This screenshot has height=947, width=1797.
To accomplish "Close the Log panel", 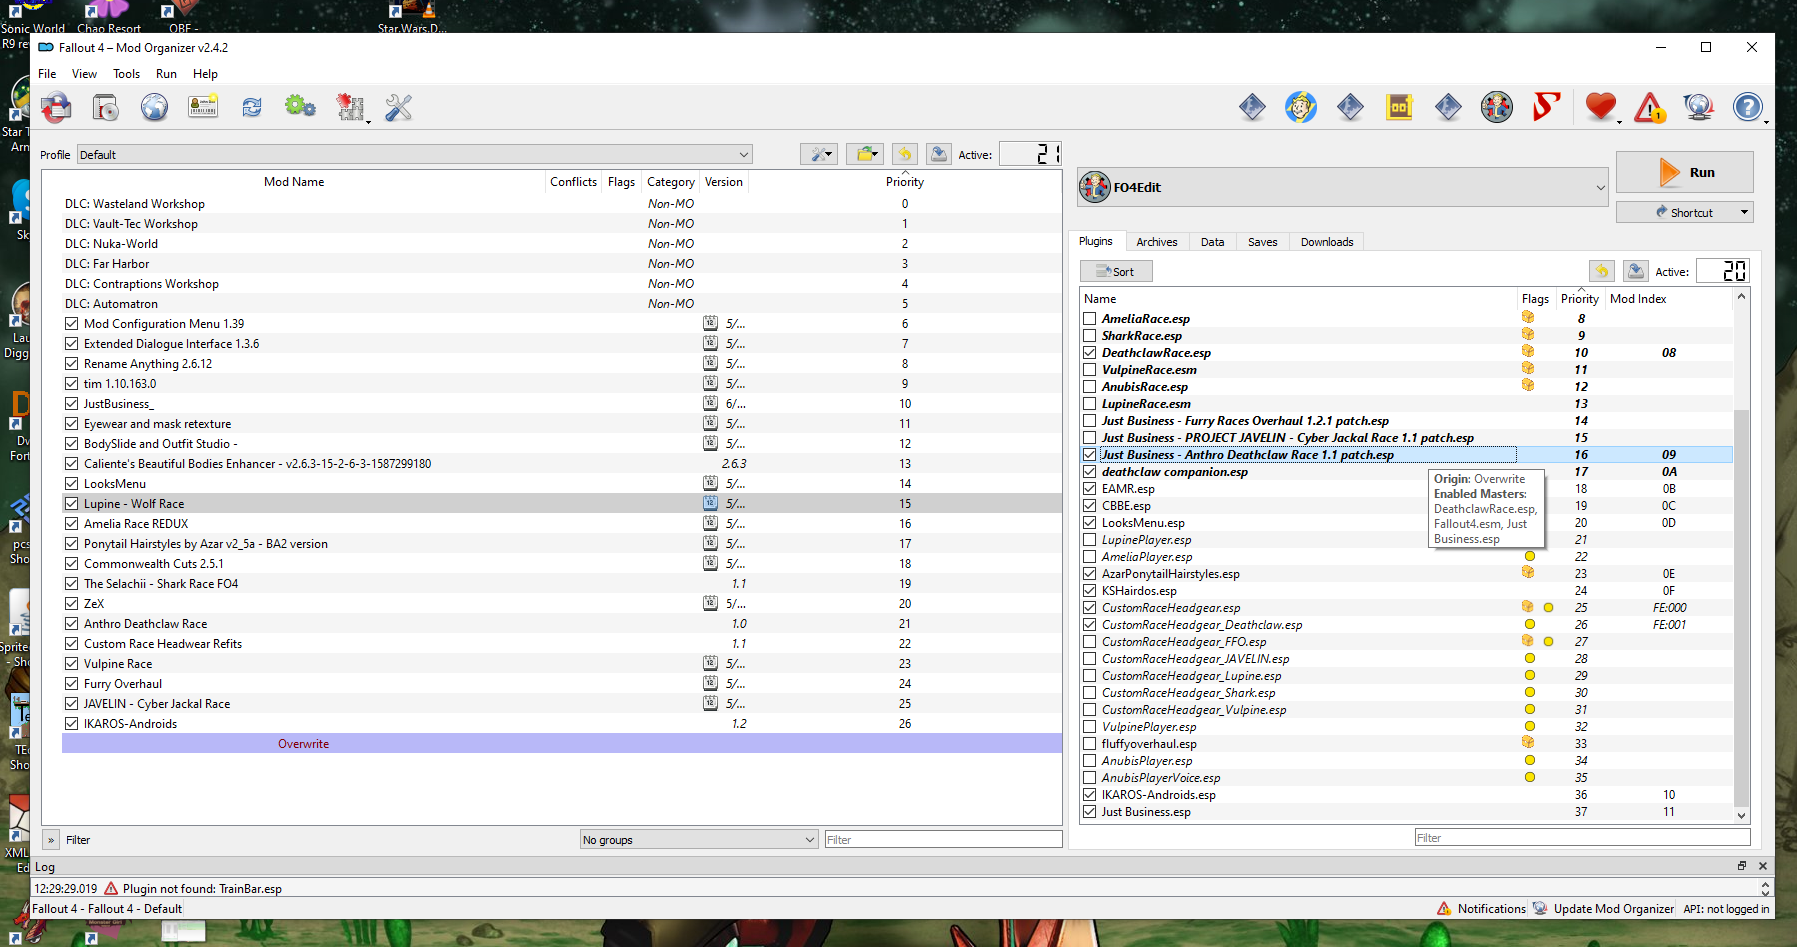I will tap(1763, 866).
